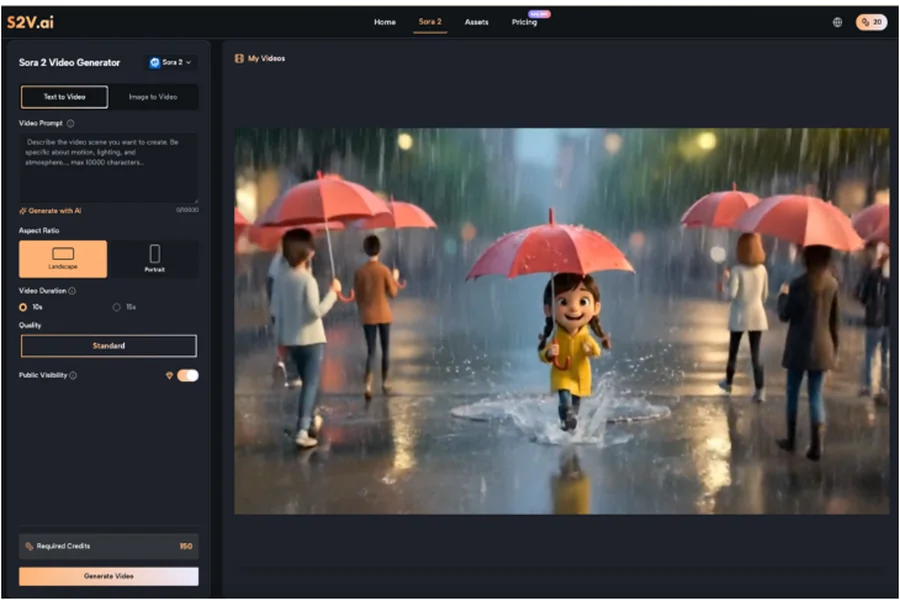Select the 10s video duration option
The width and height of the screenshot is (900, 600).
23,307
